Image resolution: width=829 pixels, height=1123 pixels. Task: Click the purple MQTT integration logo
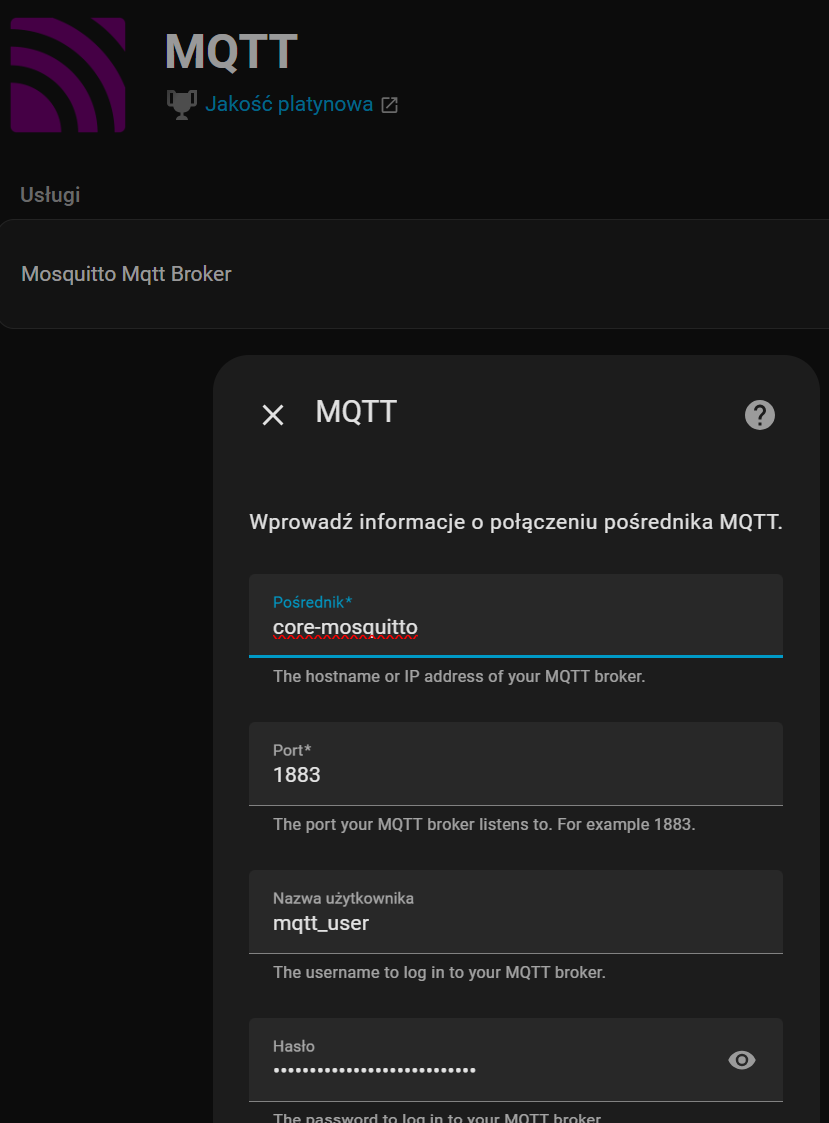[68, 75]
